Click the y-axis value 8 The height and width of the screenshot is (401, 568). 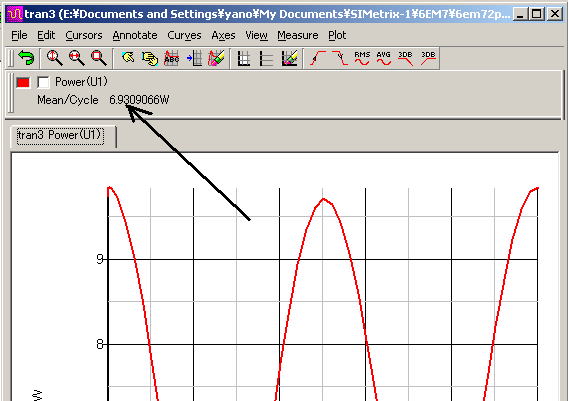(x=100, y=344)
